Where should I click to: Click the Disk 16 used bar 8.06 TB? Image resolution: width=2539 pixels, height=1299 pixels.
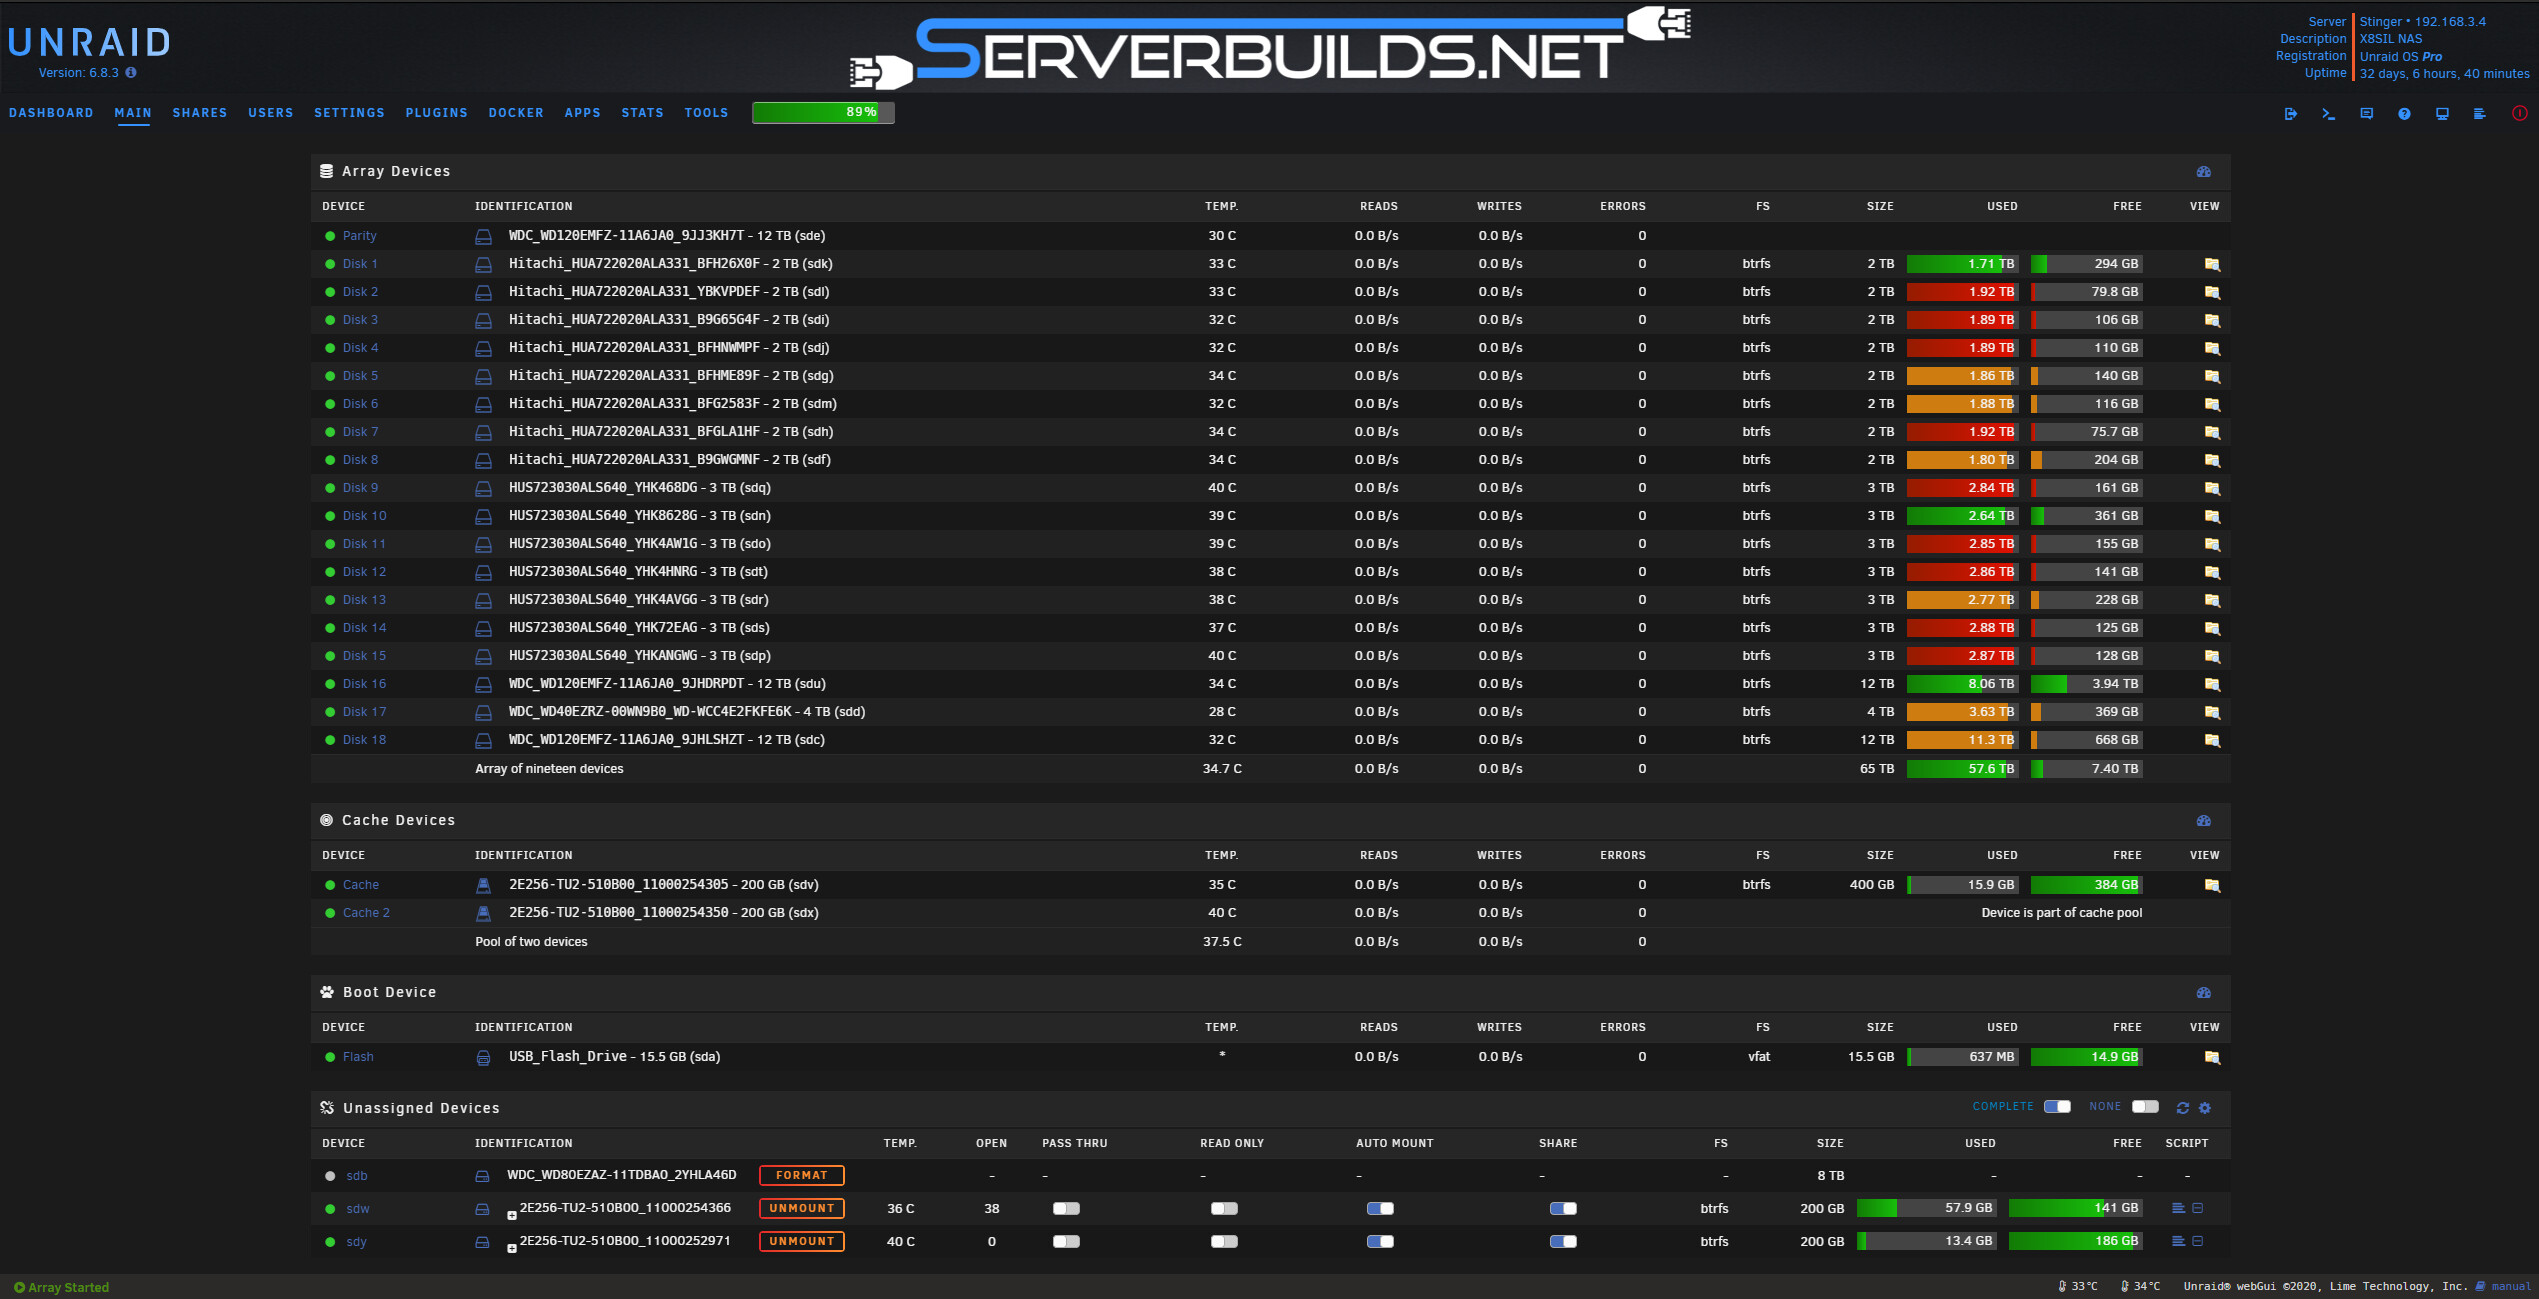coord(1962,685)
